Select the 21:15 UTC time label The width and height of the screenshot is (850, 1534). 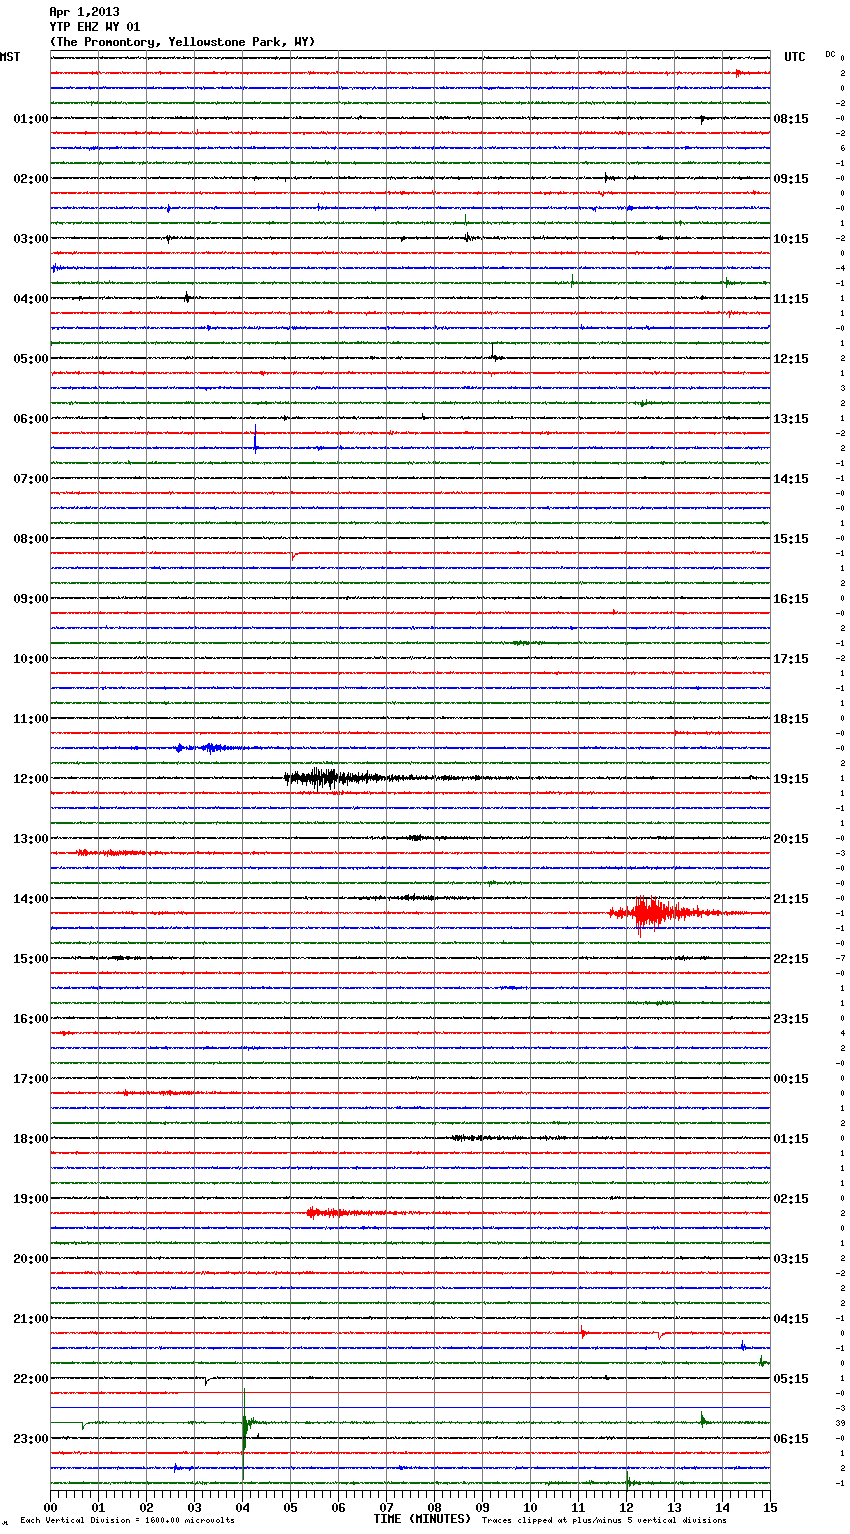tap(791, 899)
